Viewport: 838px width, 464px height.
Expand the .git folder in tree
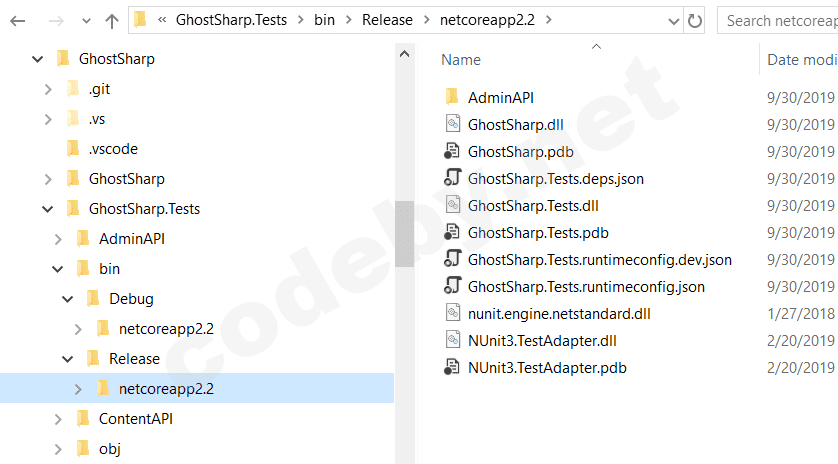click(48, 89)
